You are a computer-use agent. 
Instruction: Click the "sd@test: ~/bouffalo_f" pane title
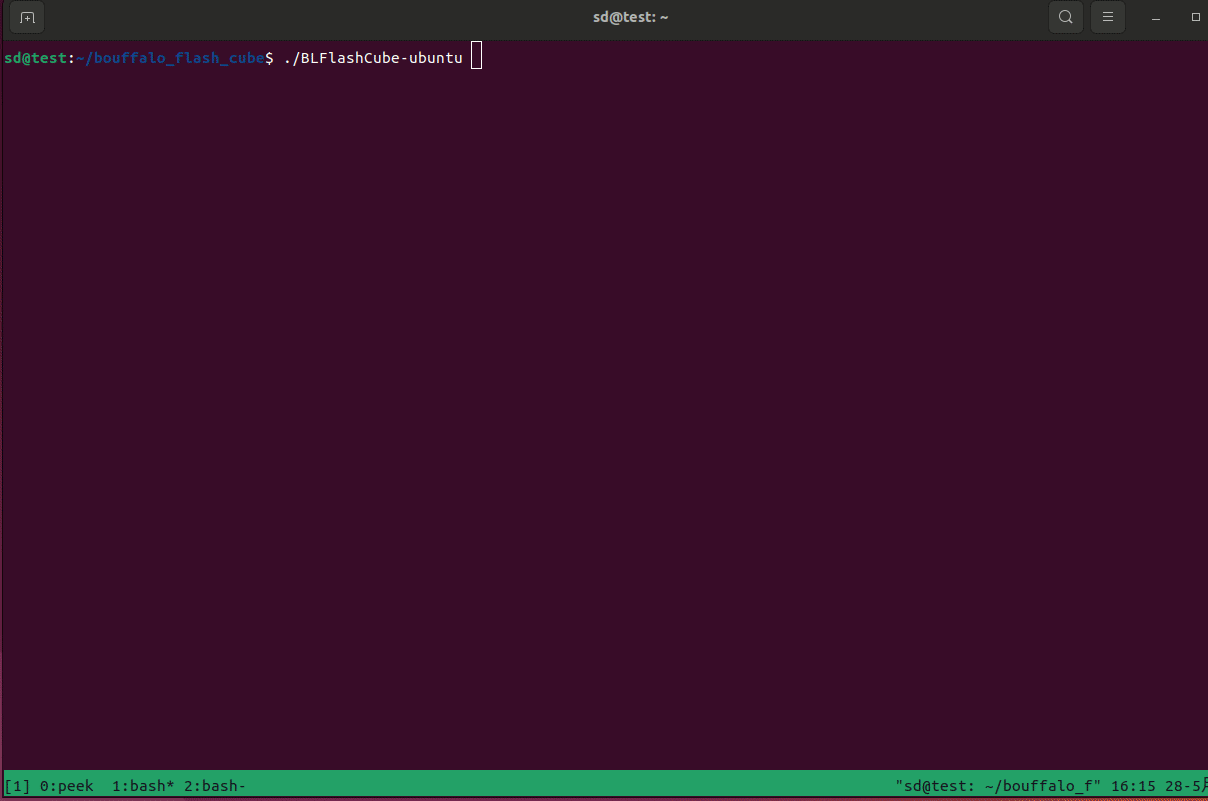point(998,786)
